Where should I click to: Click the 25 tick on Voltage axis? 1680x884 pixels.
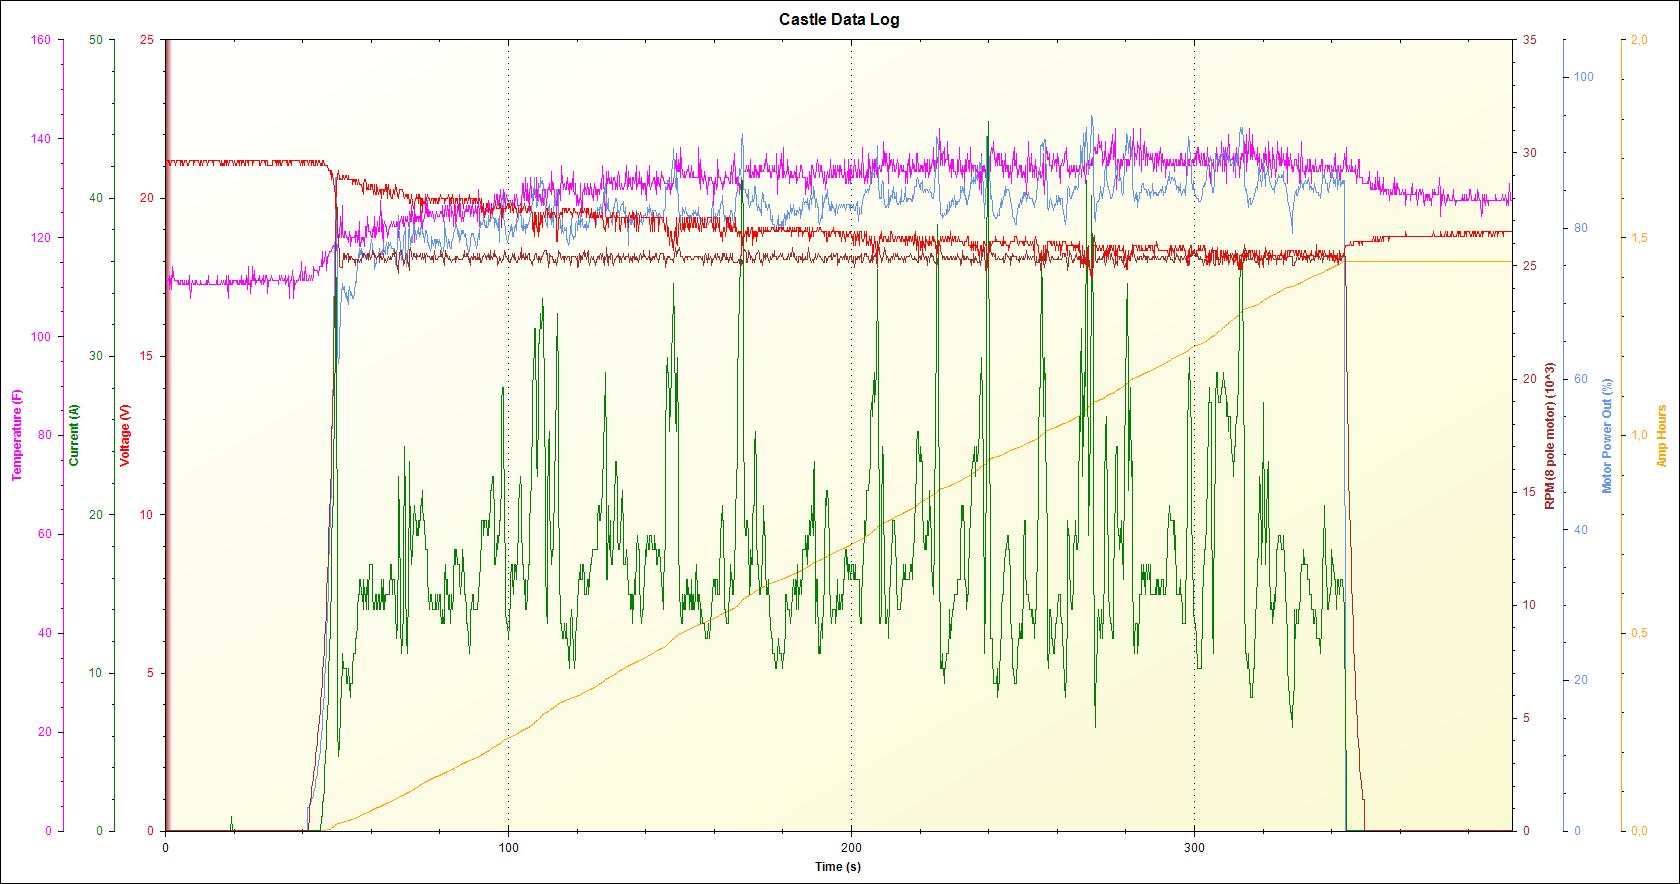(147, 40)
